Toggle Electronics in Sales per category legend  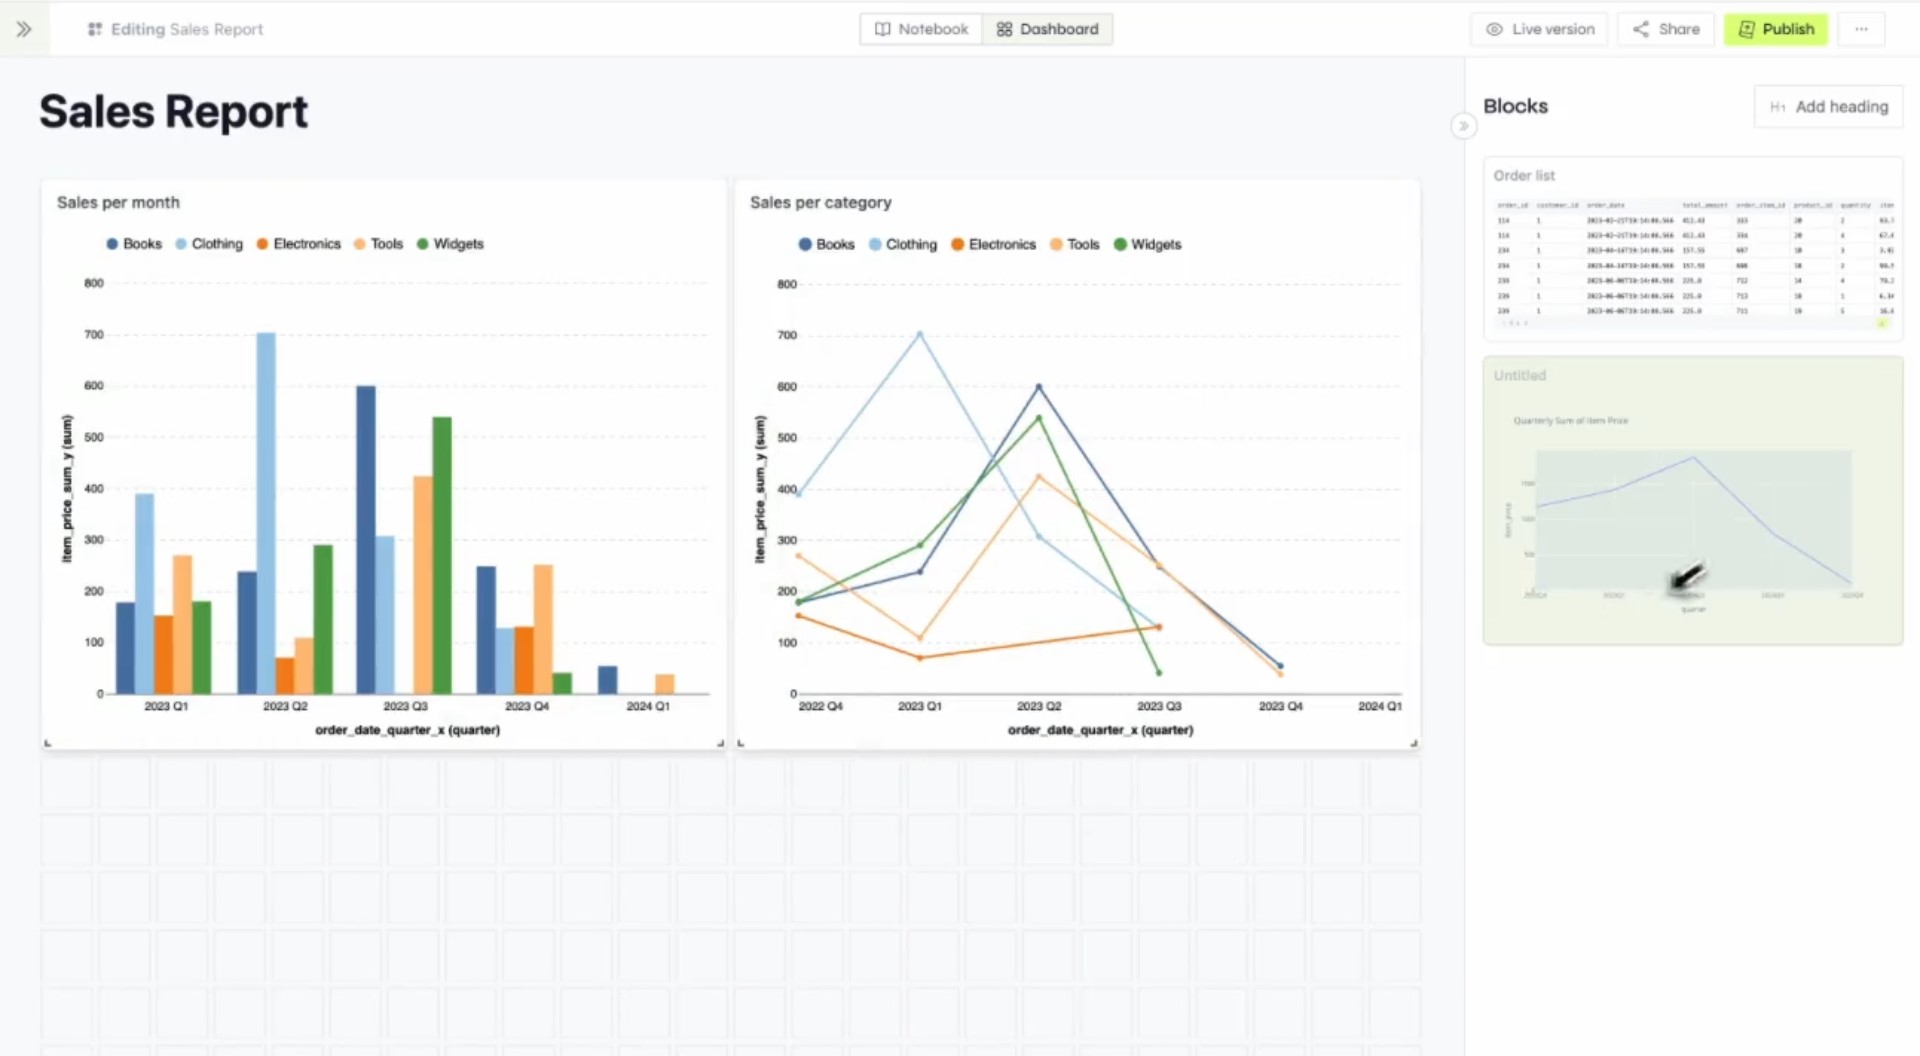994,244
